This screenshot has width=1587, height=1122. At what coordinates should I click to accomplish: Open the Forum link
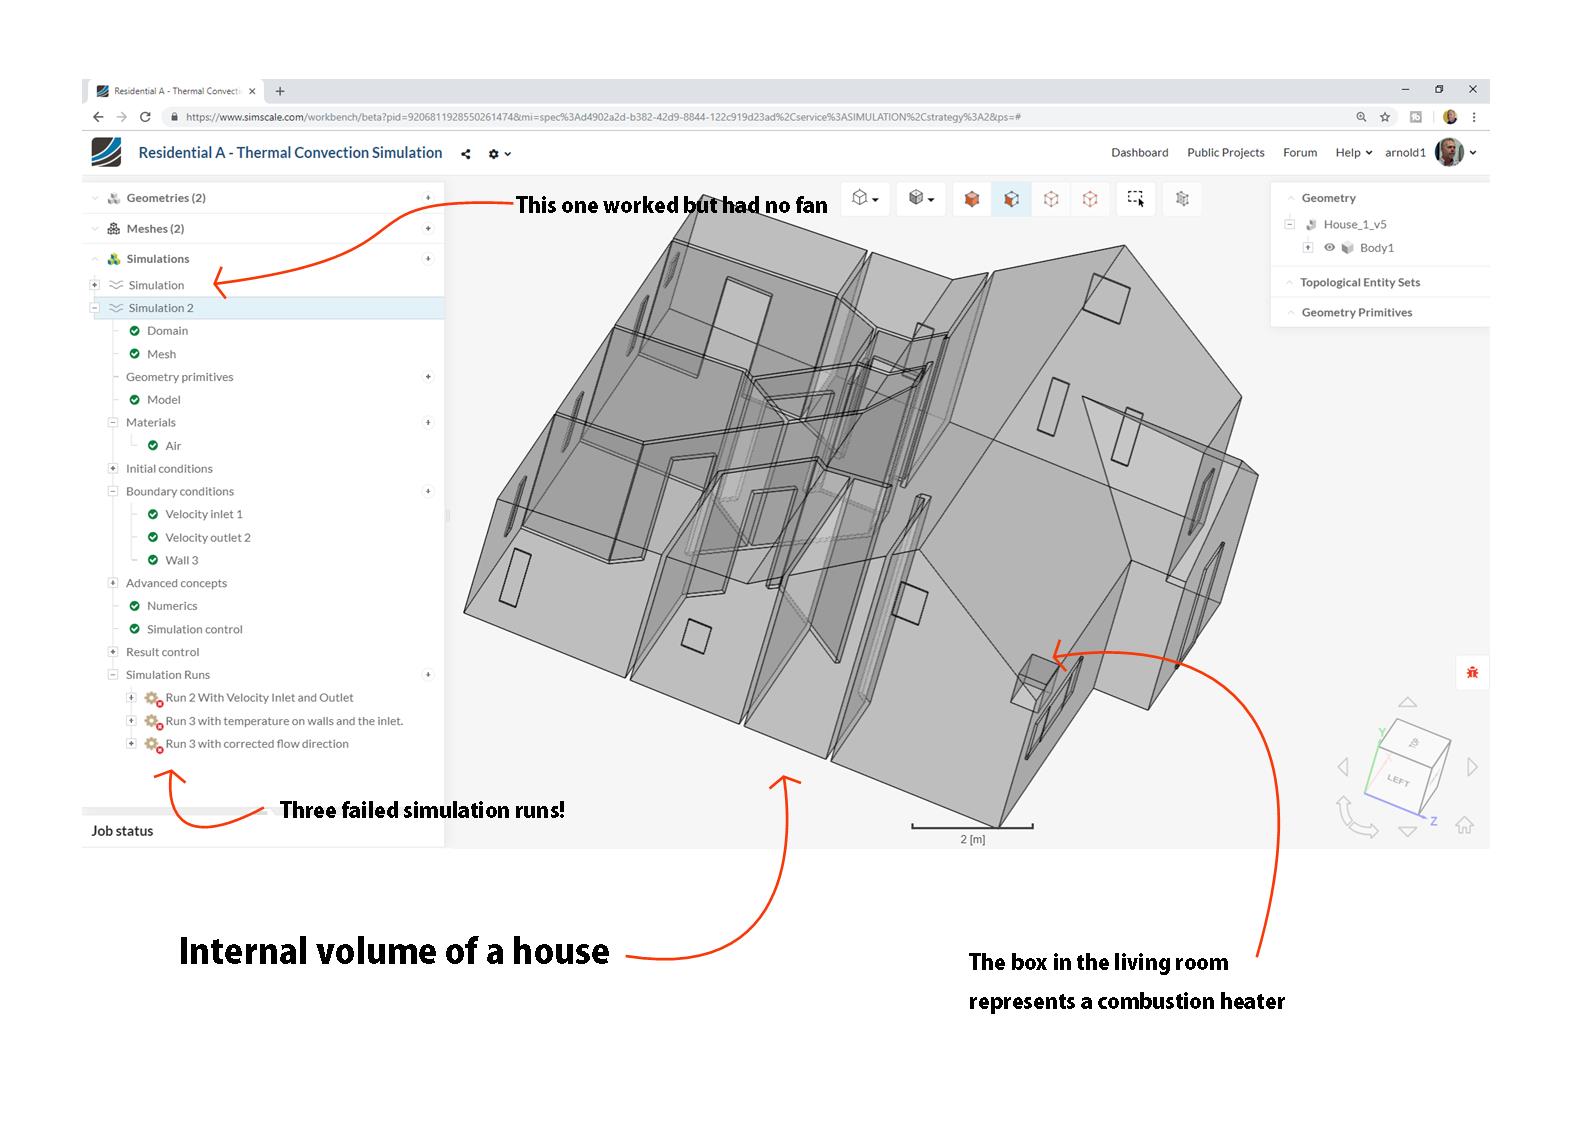1299,153
